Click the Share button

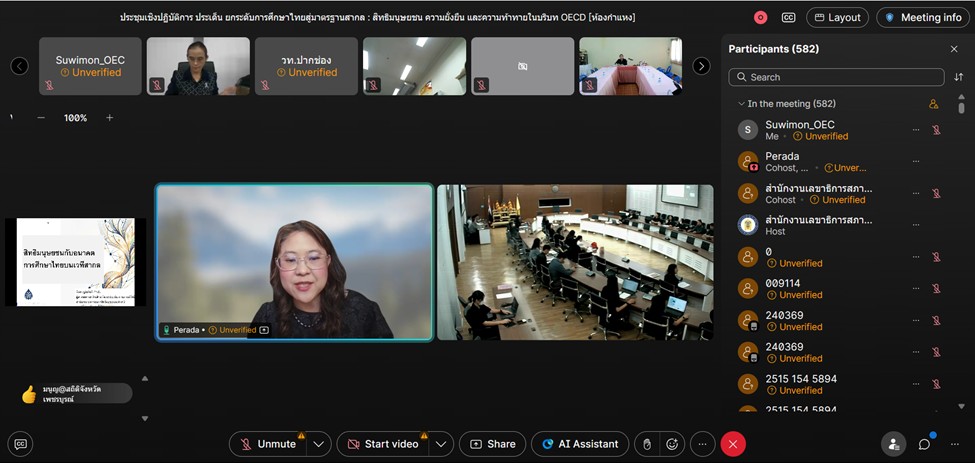(x=493, y=444)
